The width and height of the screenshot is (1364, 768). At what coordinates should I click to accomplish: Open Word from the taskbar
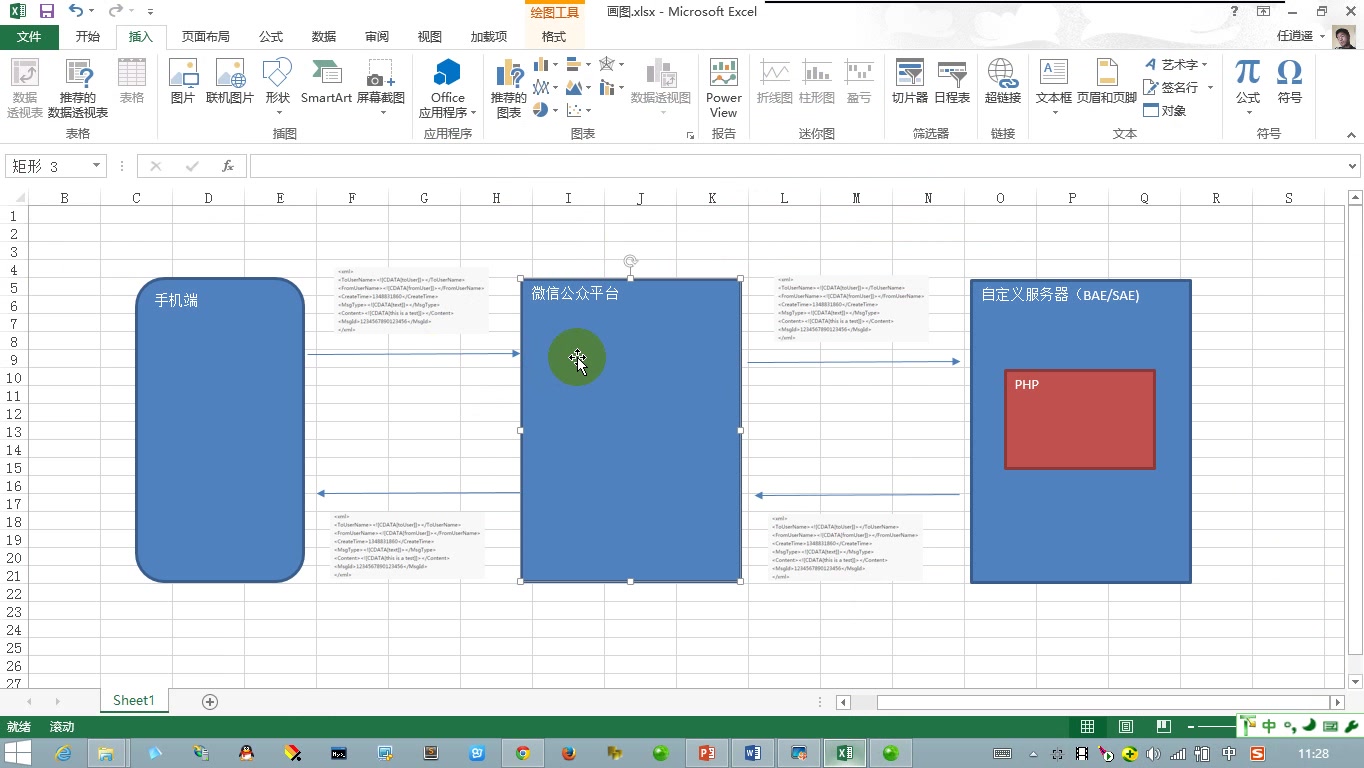[x=753, y=753]
